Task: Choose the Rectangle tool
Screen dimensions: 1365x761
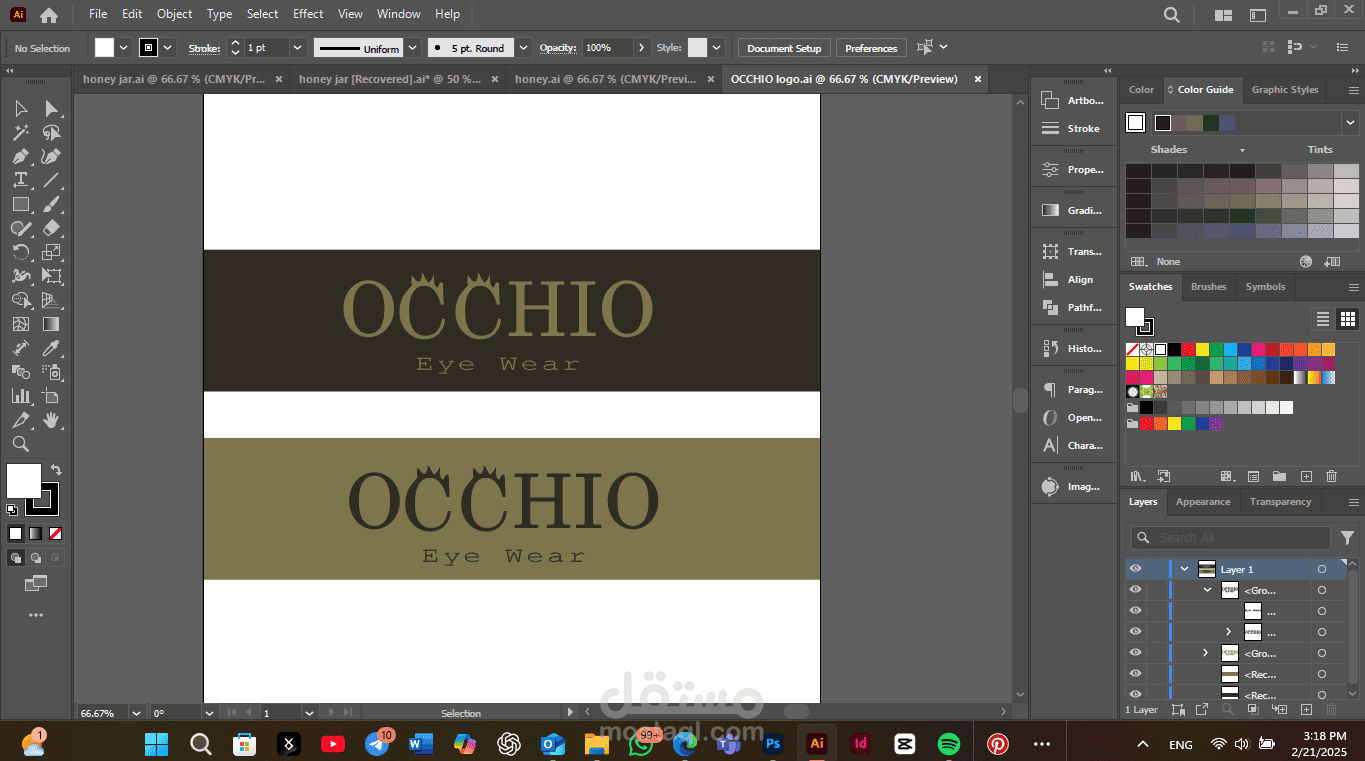Action: click(x=20, y=204)
